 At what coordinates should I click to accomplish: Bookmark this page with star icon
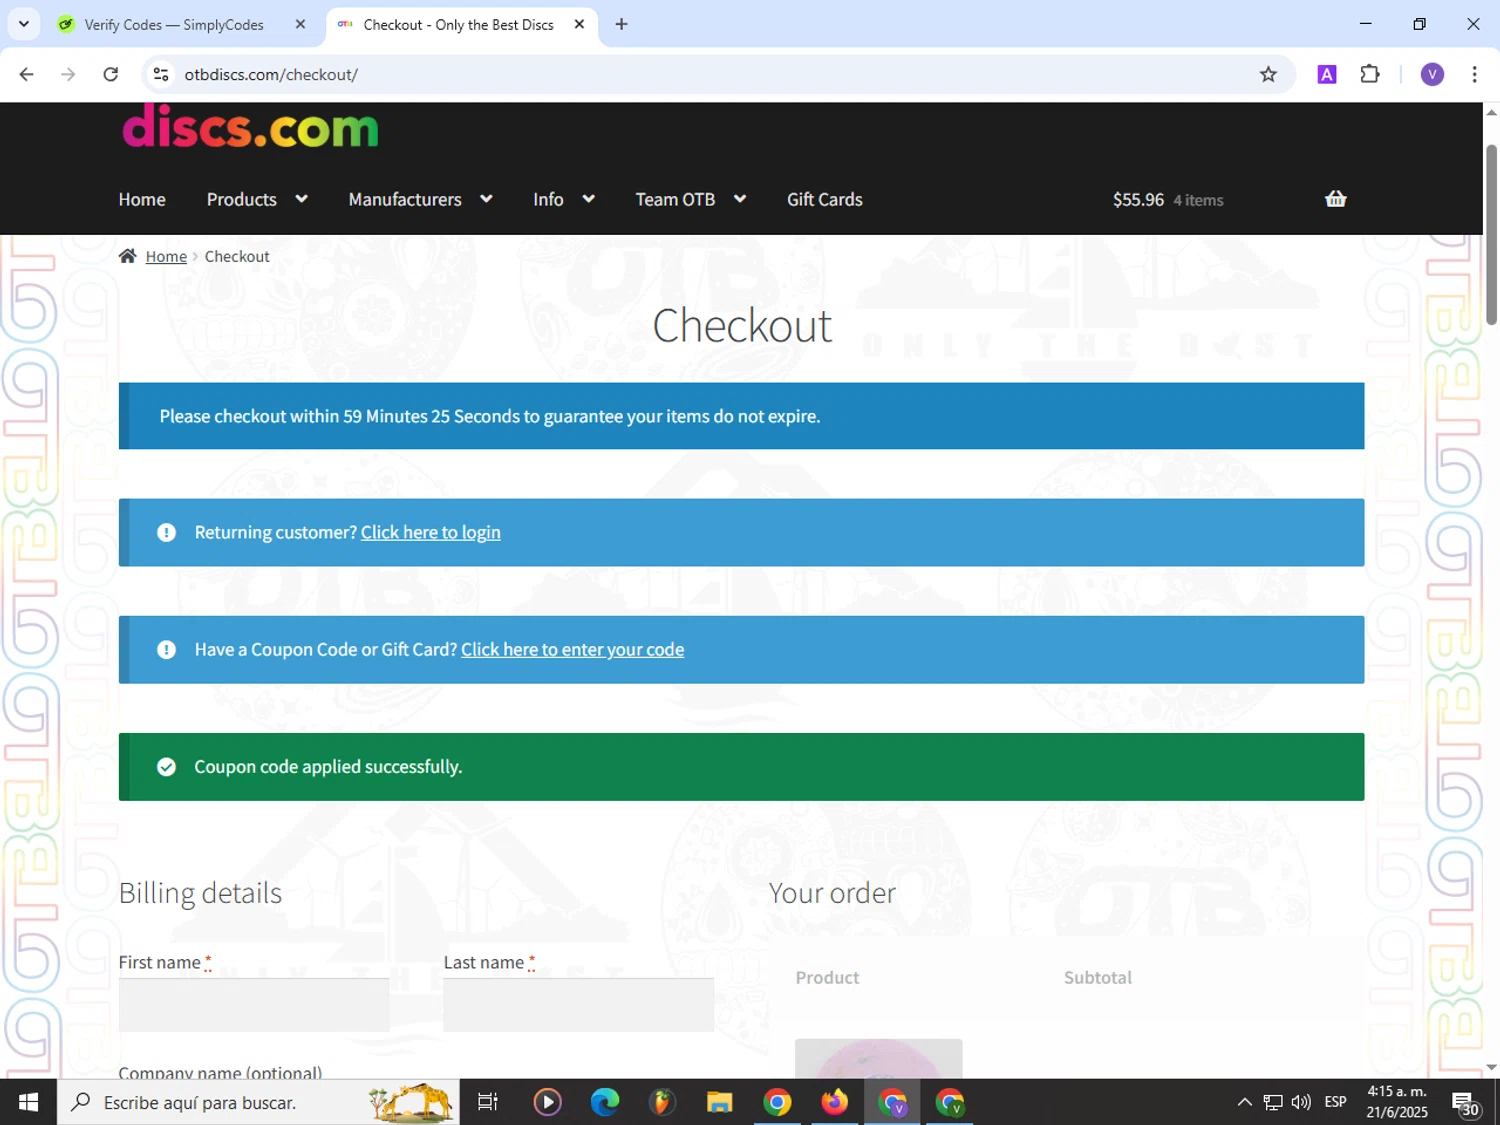click(1268, 74)
